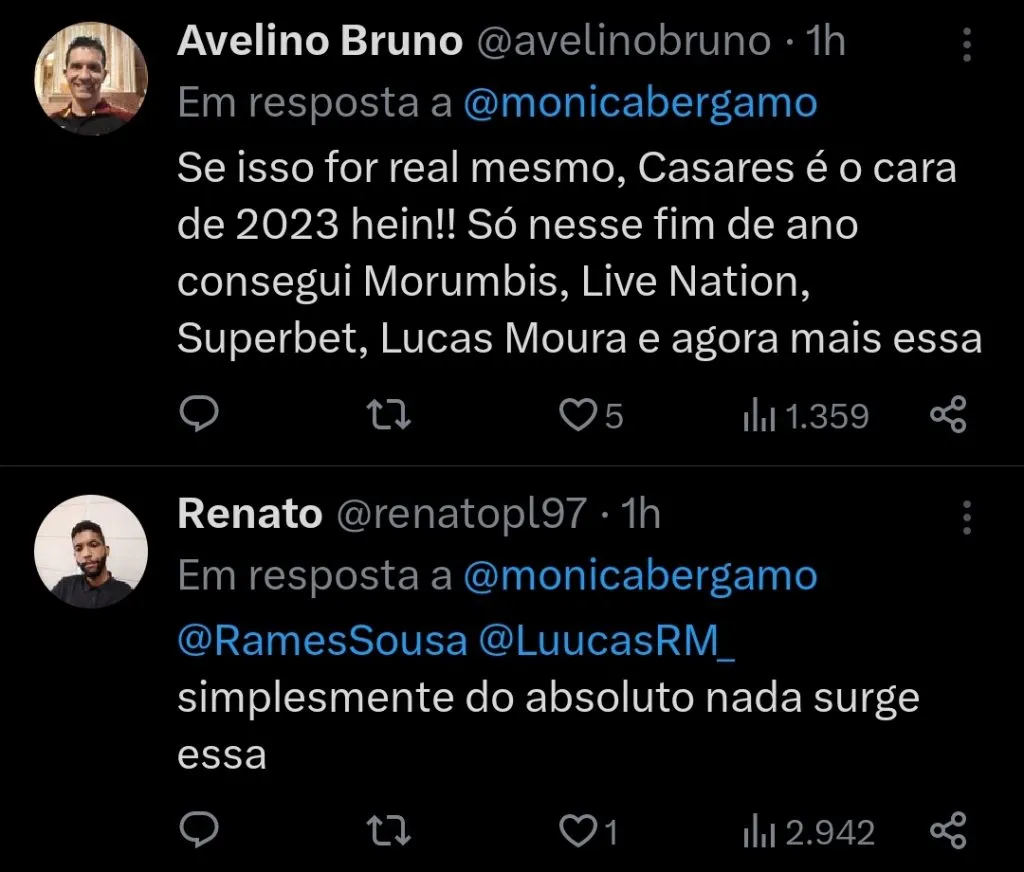Viewport: 1024px width, 872px height.
Task: Share Renato's tweet
Action: [948, 830]
